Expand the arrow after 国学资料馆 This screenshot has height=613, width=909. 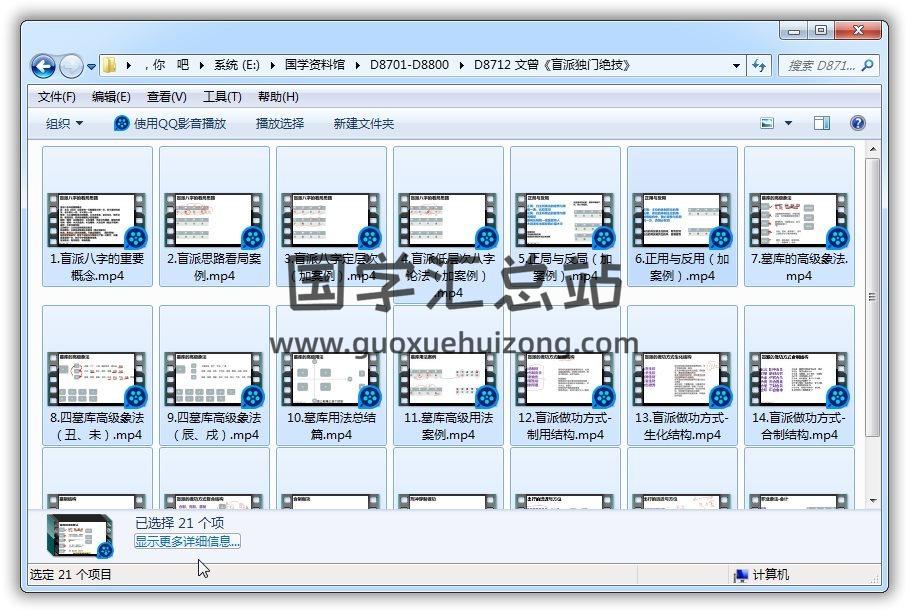click(x=357, y=66)
